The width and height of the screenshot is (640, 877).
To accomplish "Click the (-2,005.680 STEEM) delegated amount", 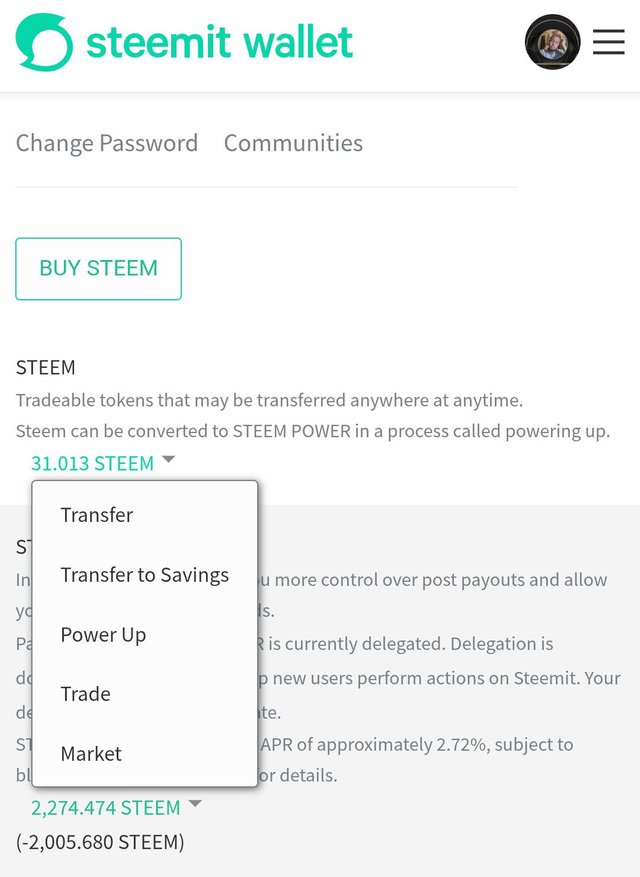I will click(x=100, y=842).
